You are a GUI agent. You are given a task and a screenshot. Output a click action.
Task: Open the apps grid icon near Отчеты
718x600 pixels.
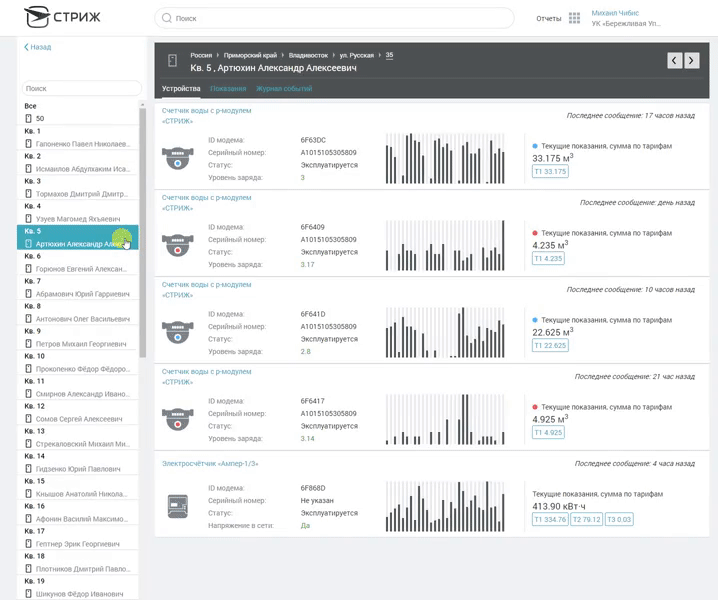(x=574, y=18)
